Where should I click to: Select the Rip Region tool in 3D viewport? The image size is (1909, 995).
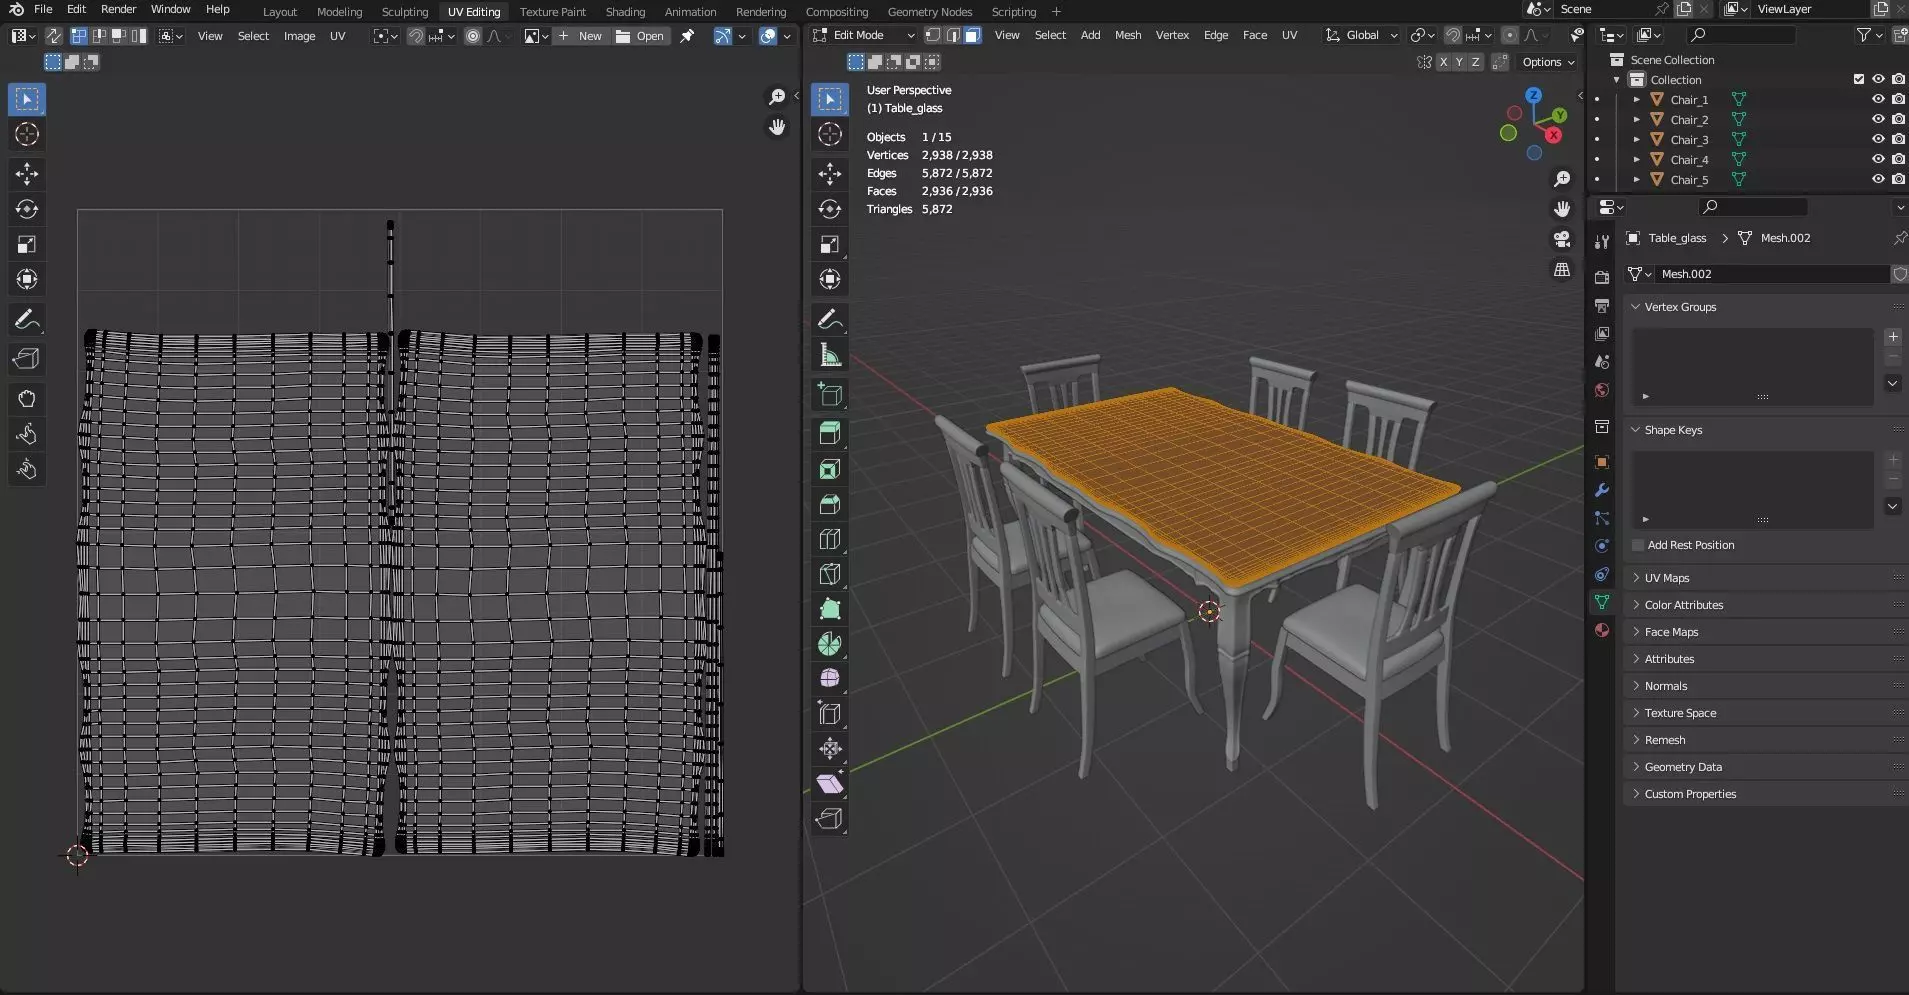click(830, 819)
